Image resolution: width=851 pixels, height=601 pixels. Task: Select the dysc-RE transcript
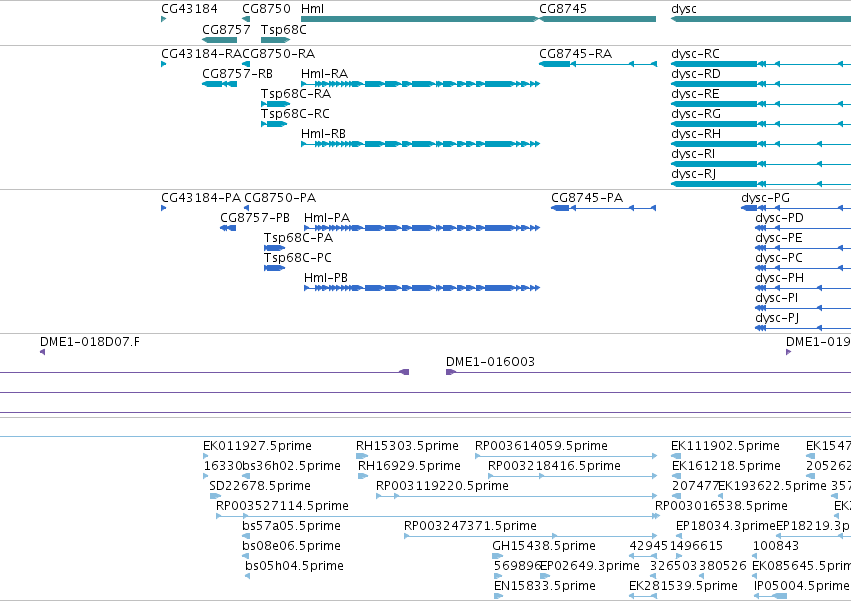(761, 104)
